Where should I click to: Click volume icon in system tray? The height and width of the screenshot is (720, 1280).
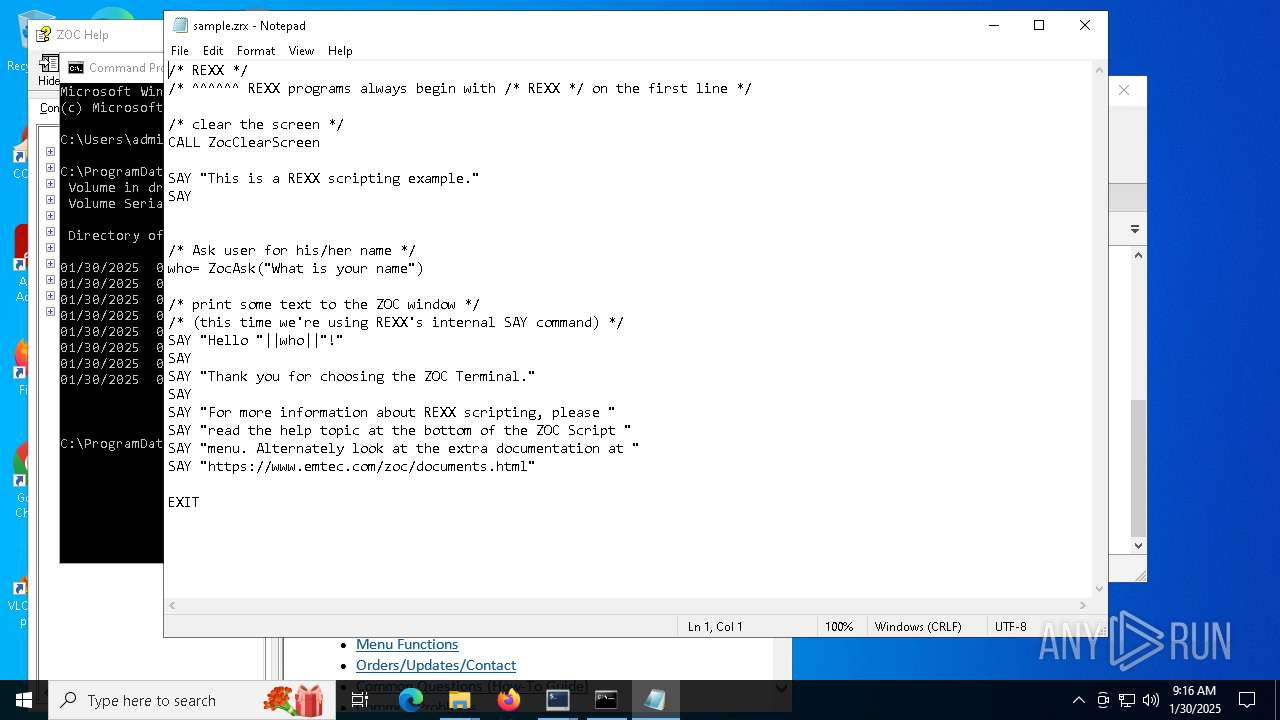[x=1151, y=700]
